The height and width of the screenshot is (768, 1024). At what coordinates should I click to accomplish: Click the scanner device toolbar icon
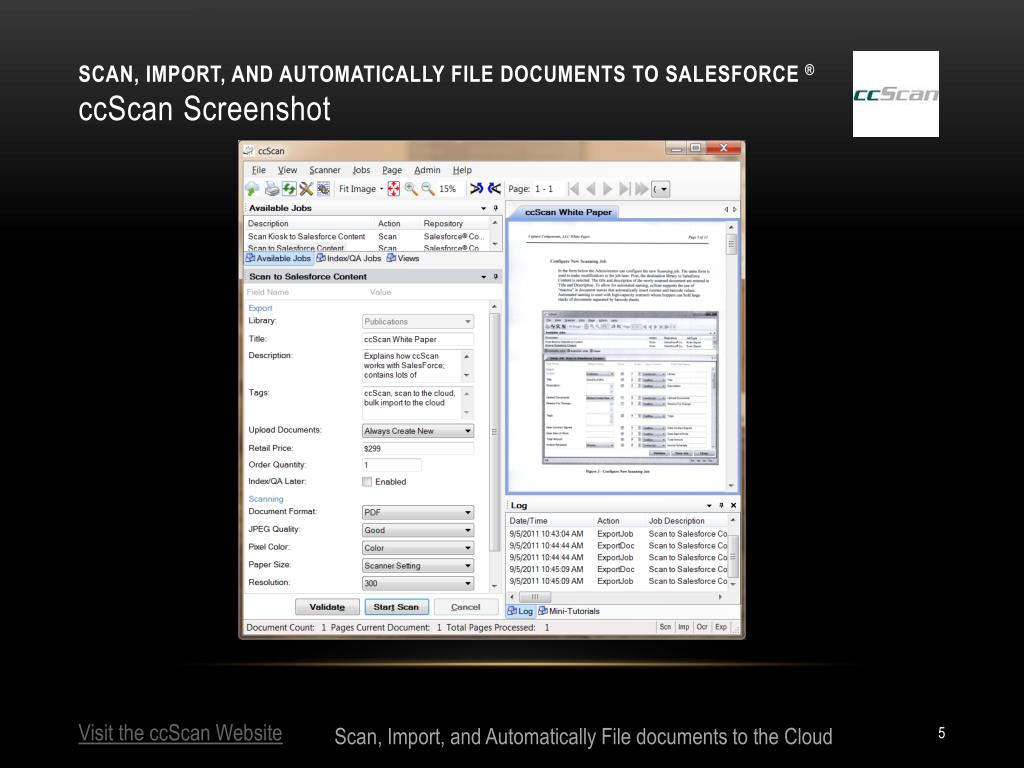click(272, 189)
